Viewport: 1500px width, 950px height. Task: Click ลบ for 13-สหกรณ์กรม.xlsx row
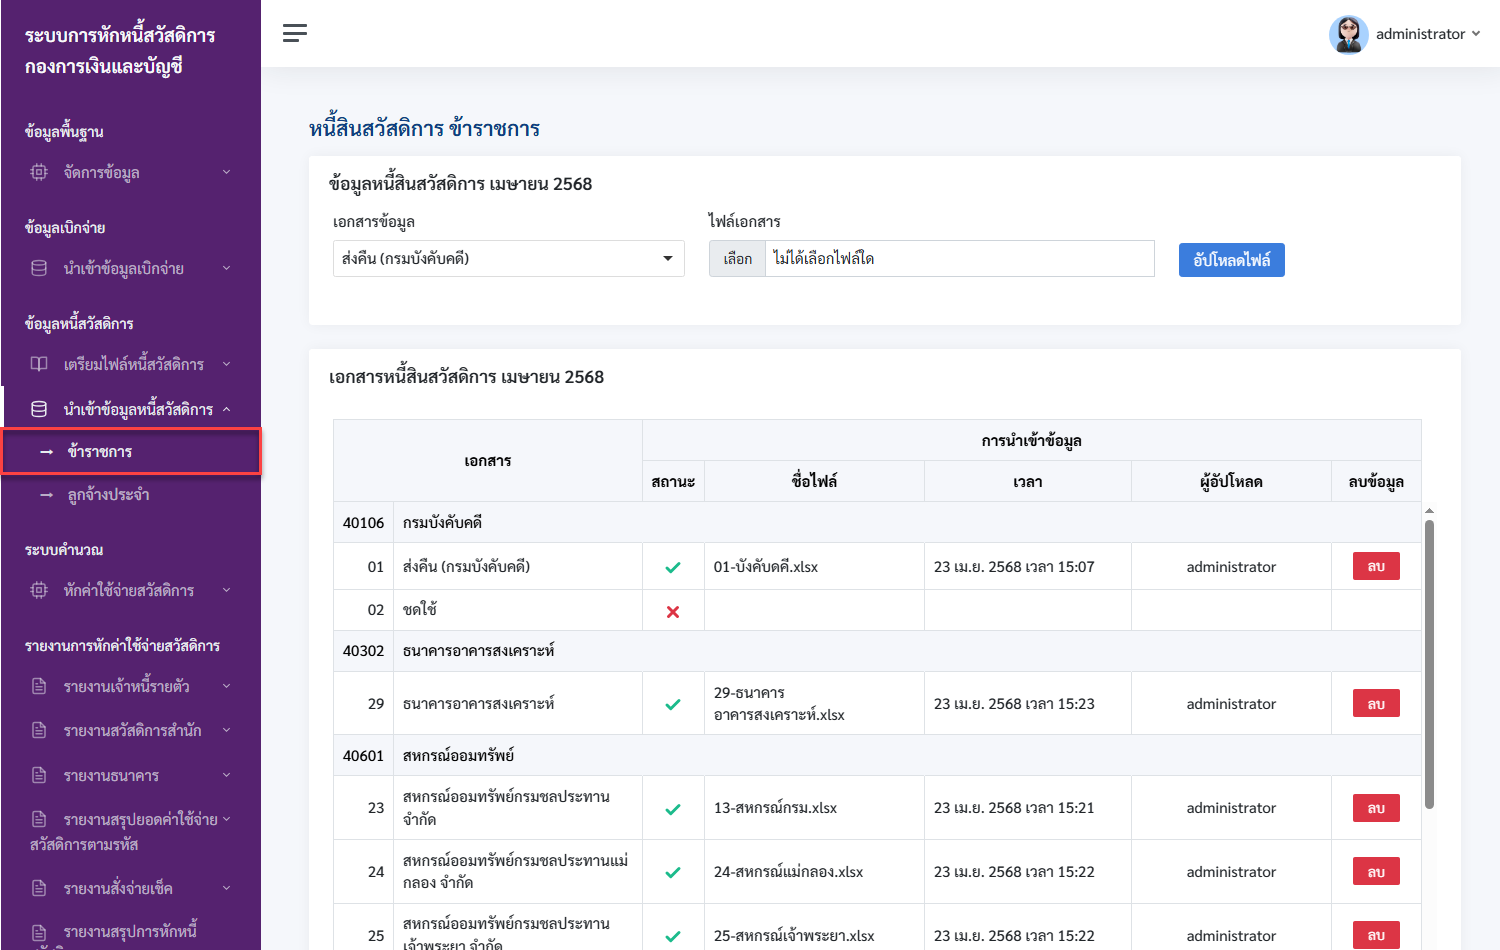click(x=1376, y=808)
